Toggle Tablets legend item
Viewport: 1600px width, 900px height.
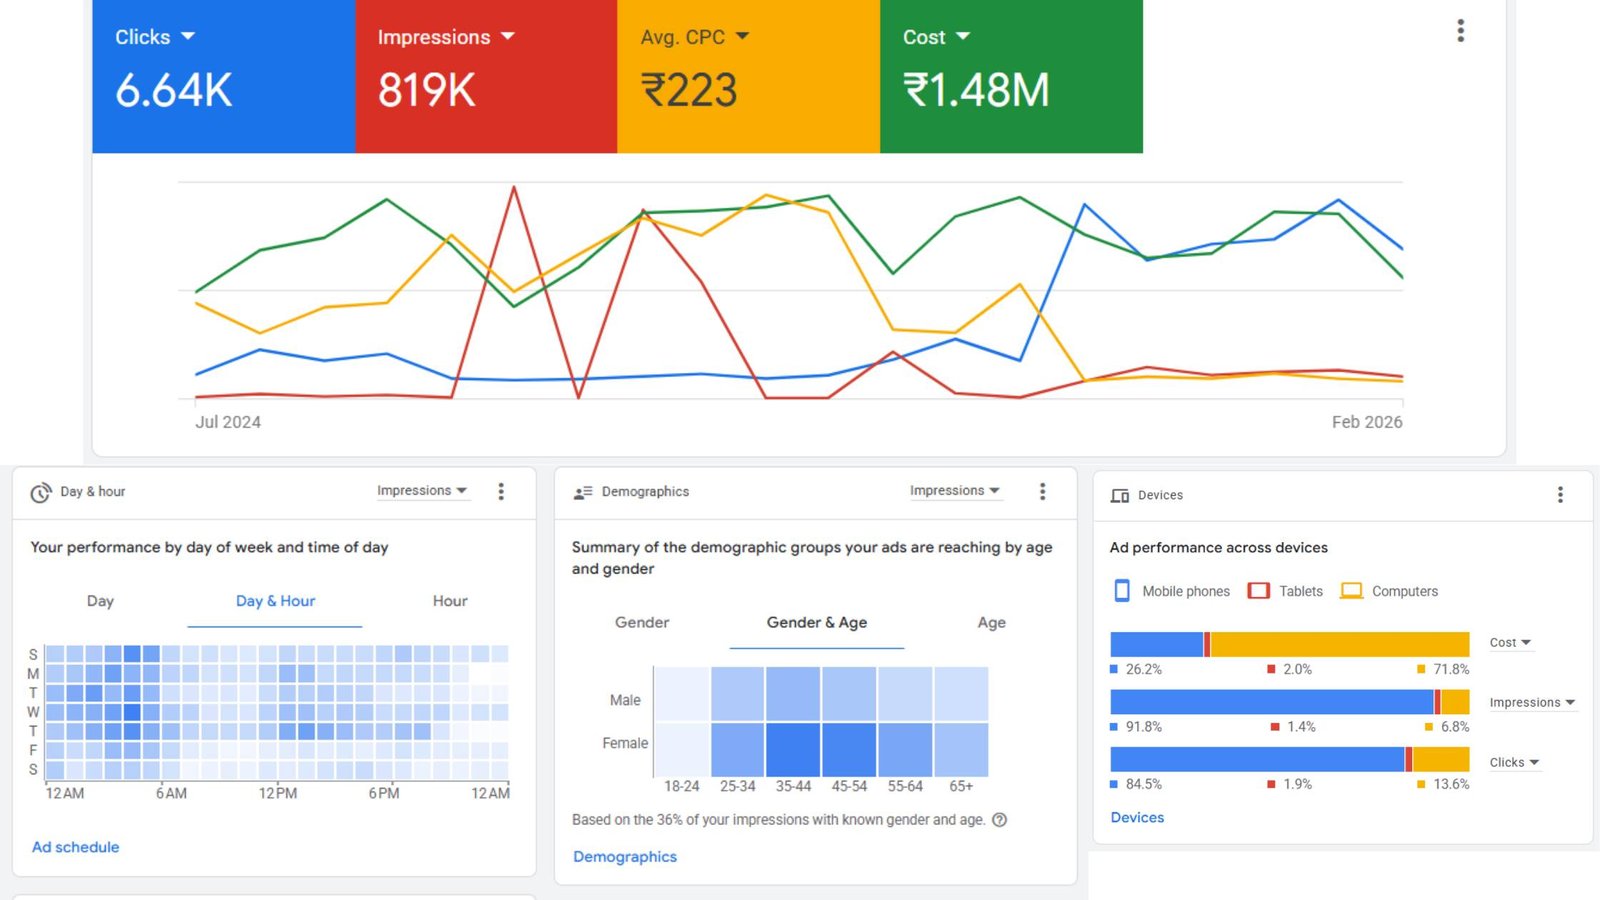pos(1286,591)
